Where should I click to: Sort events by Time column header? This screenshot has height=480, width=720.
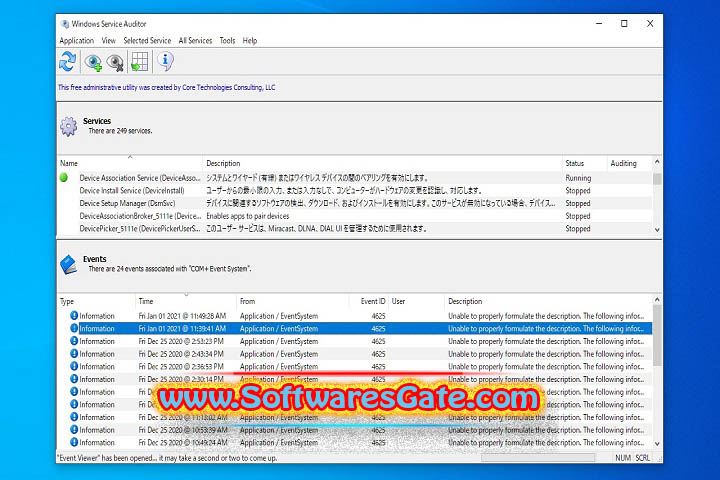coord(186,302)
